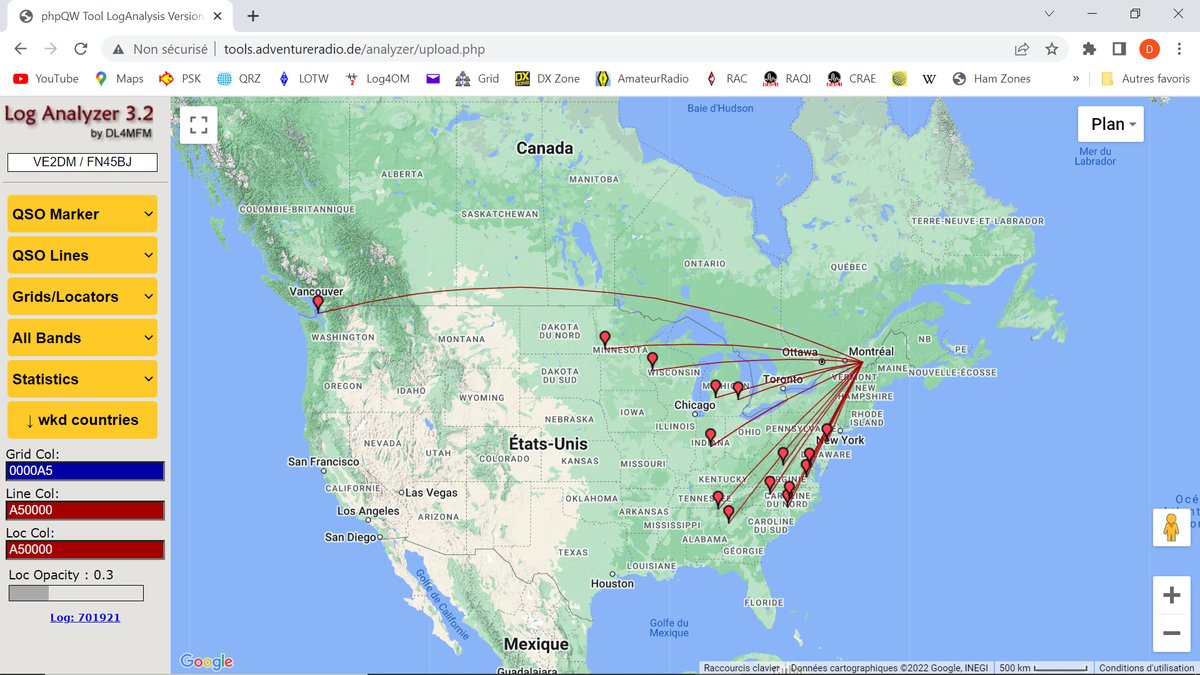Open the LOTW bookmark
The image size is (1200, 675).
(301, 78)
